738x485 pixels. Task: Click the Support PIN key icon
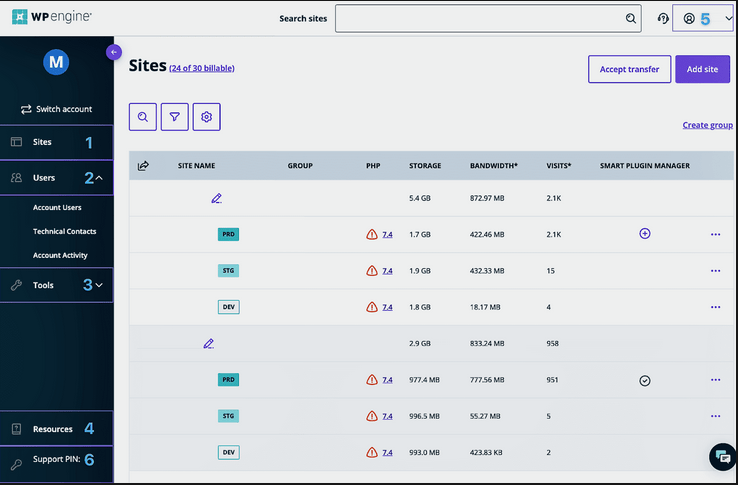pos(16,465)
